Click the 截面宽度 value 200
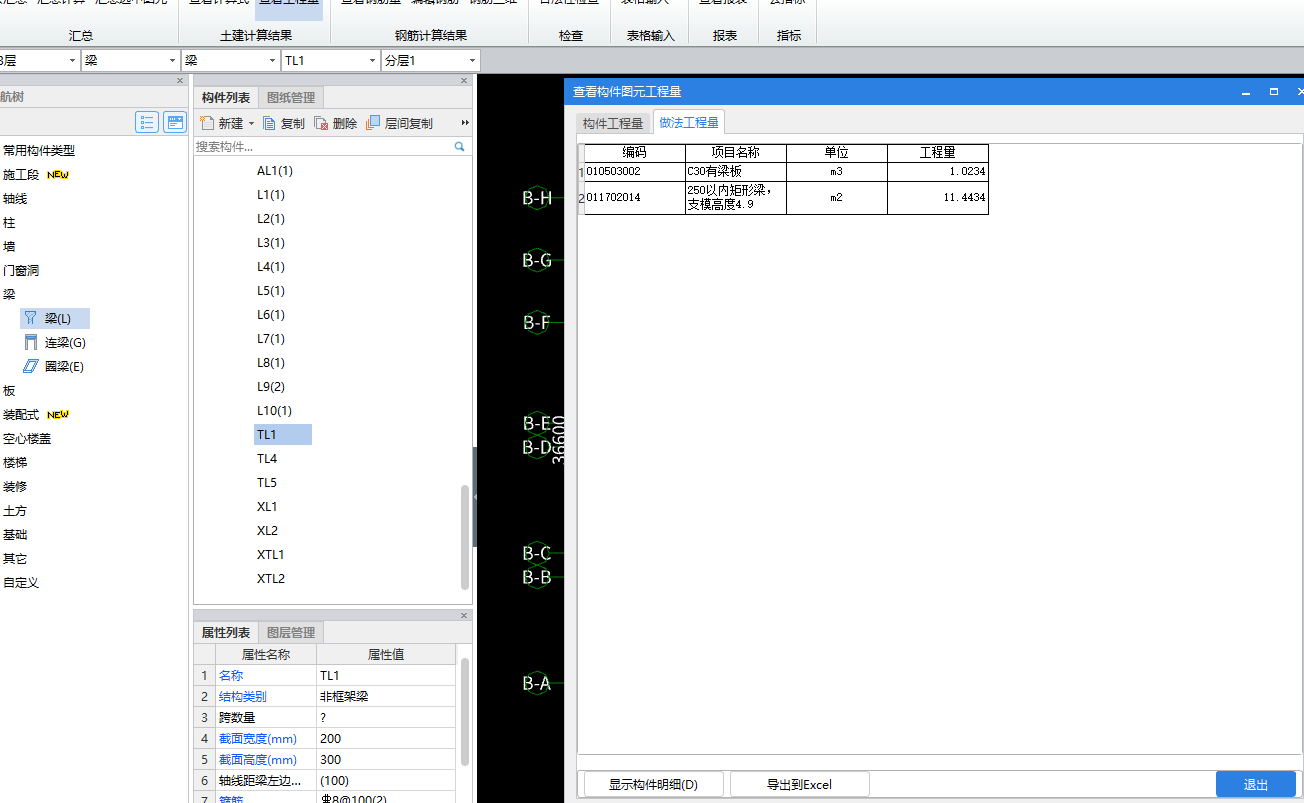The height and width of the screenshot is (803, 1304). (x=385, y=738)
